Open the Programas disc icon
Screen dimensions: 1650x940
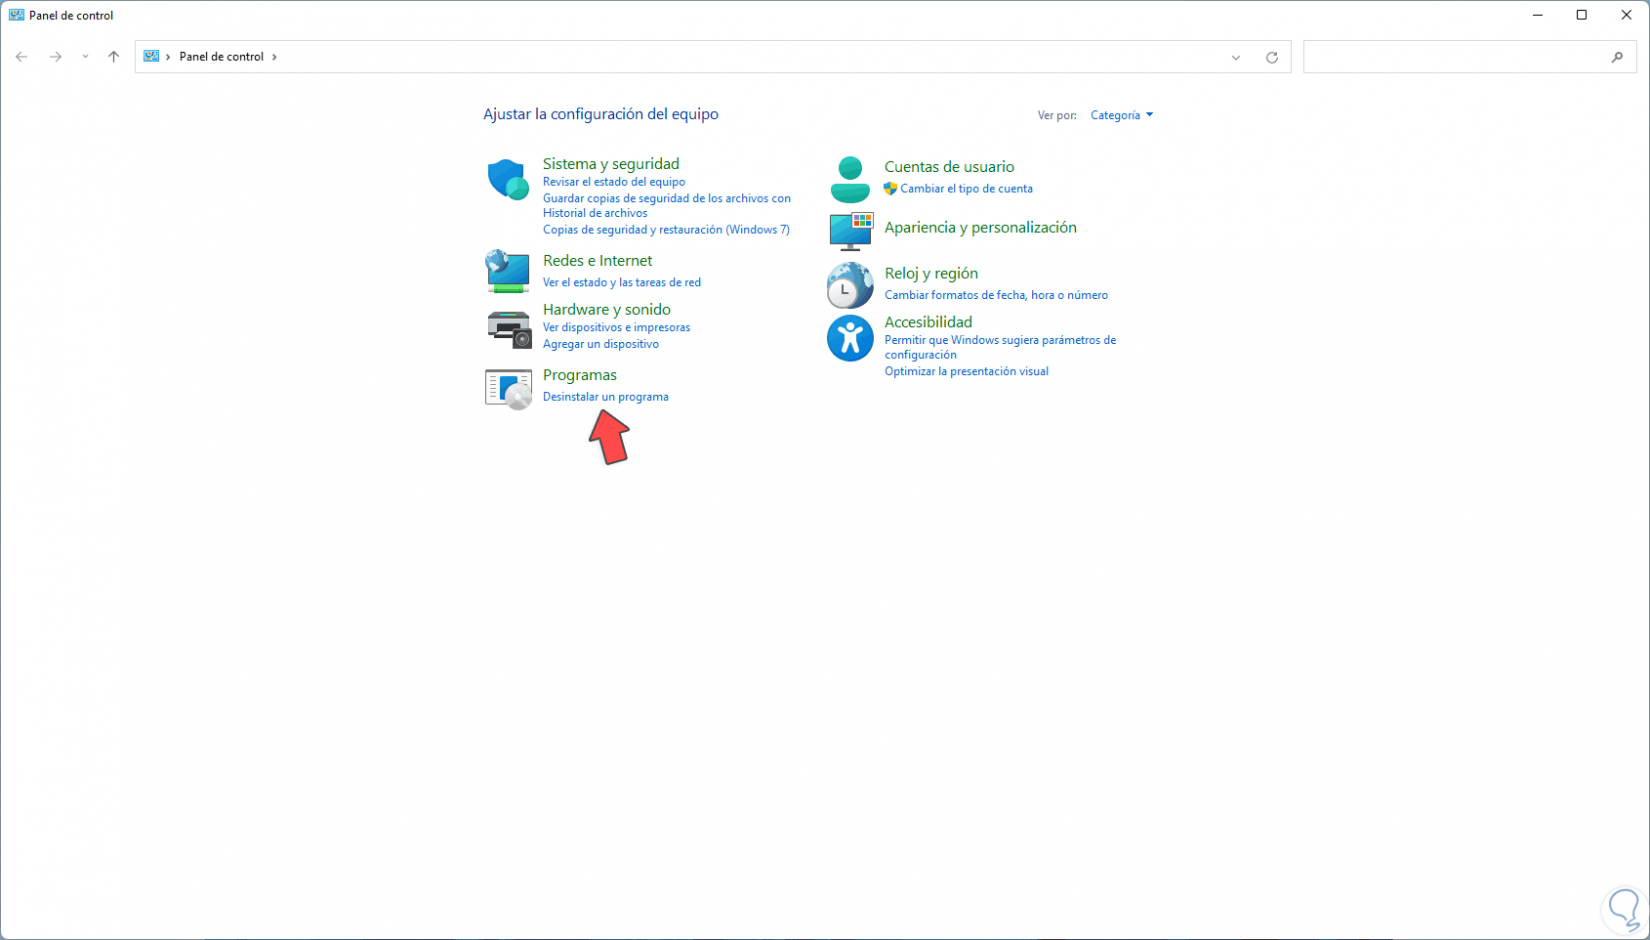(x=508, y=389)
